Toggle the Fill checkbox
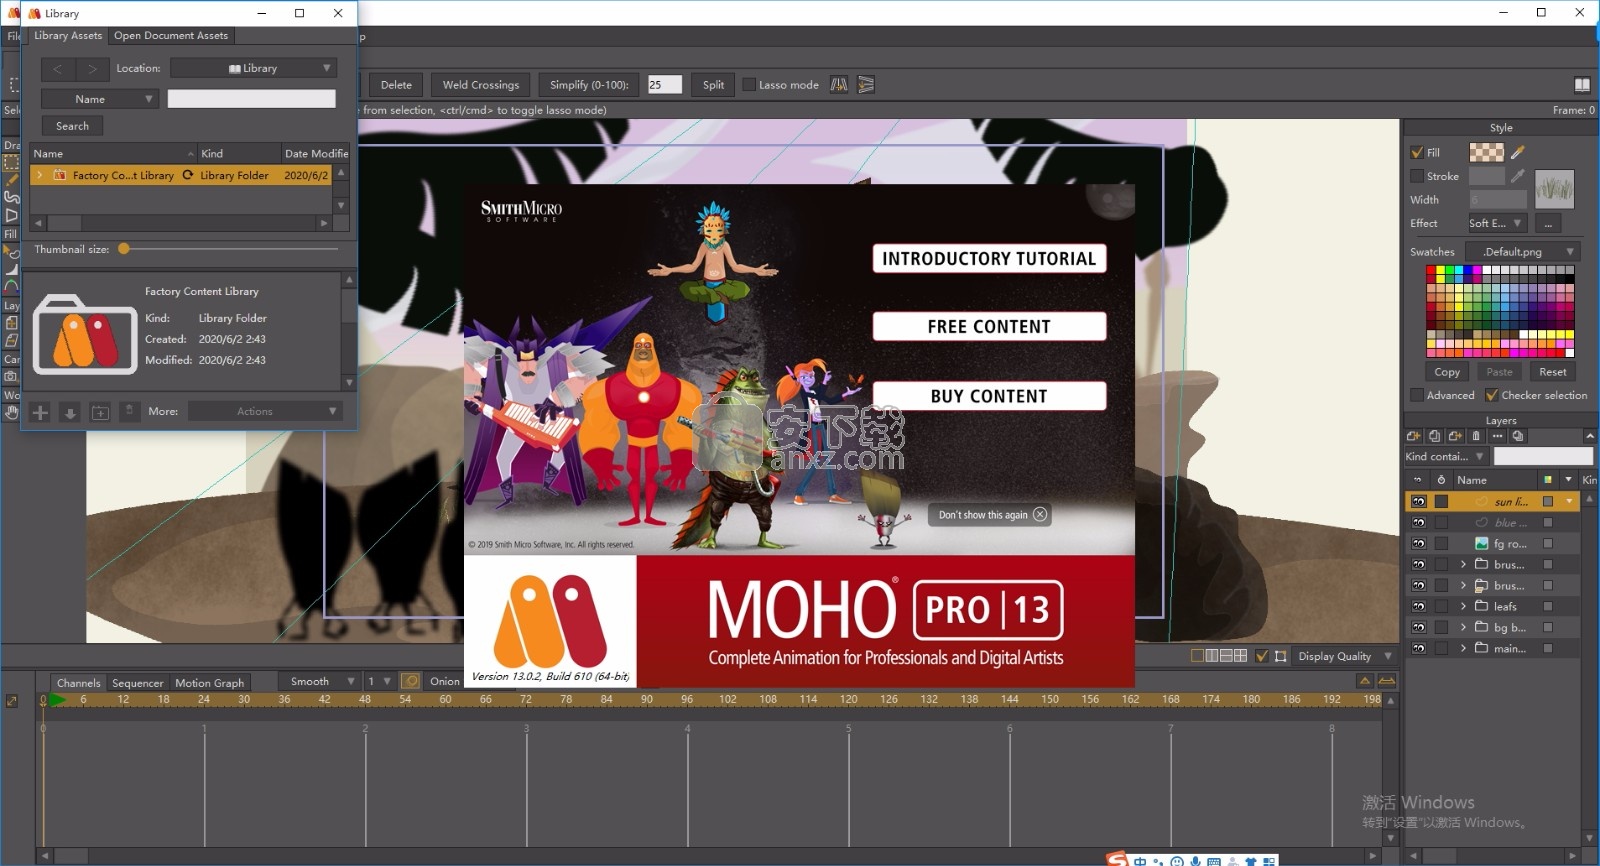The height and width of the screenshot is (866, 1600). click(x=1417, y=152)
